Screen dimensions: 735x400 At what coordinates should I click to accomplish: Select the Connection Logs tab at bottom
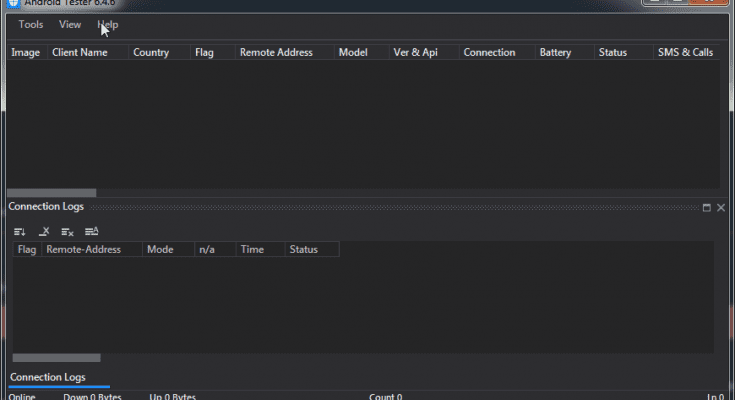pyautogui.click(x=47, y=377)
